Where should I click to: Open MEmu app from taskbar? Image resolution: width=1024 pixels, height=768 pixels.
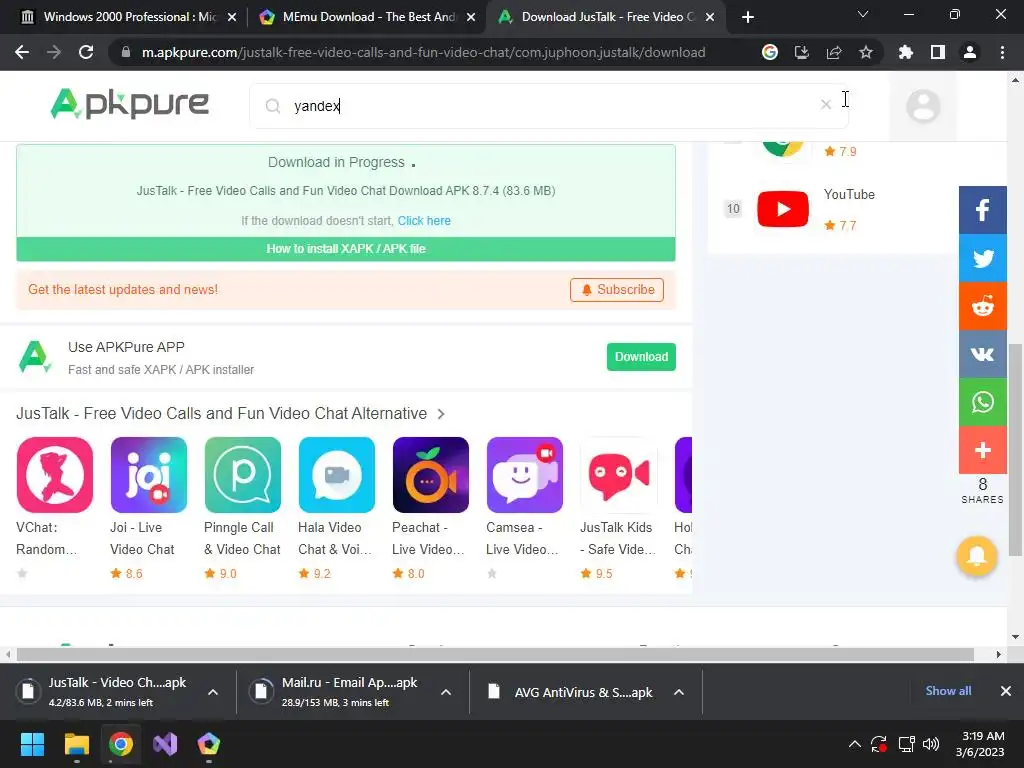point(209,744)
